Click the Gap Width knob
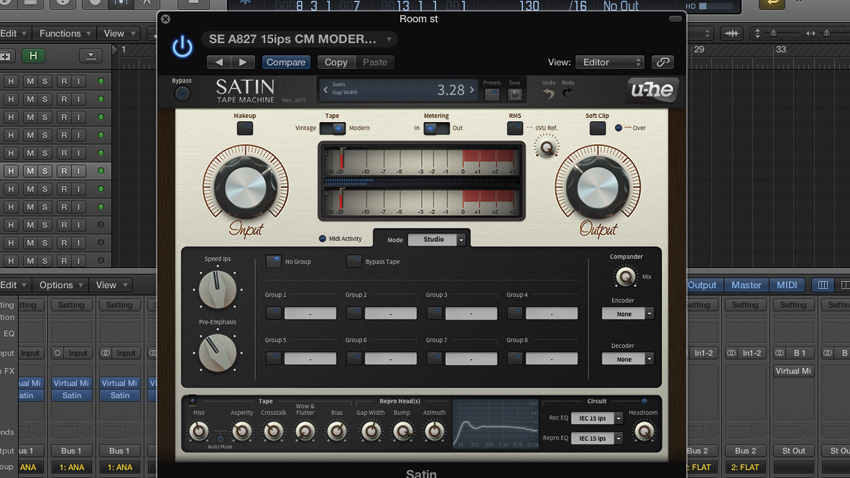850x478 pixels. [371, 431]
